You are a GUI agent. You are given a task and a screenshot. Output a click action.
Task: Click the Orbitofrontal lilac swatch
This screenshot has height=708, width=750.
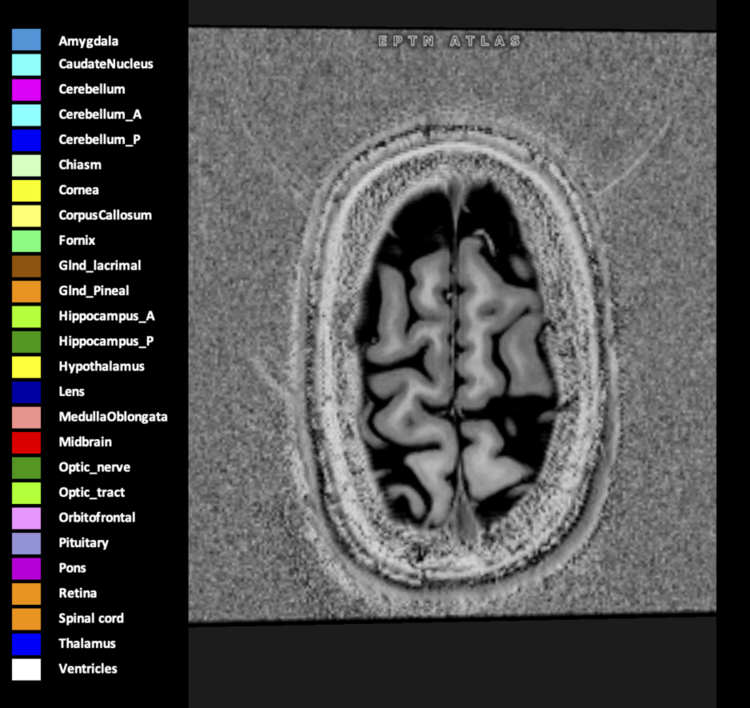click(x=26, y=518)
